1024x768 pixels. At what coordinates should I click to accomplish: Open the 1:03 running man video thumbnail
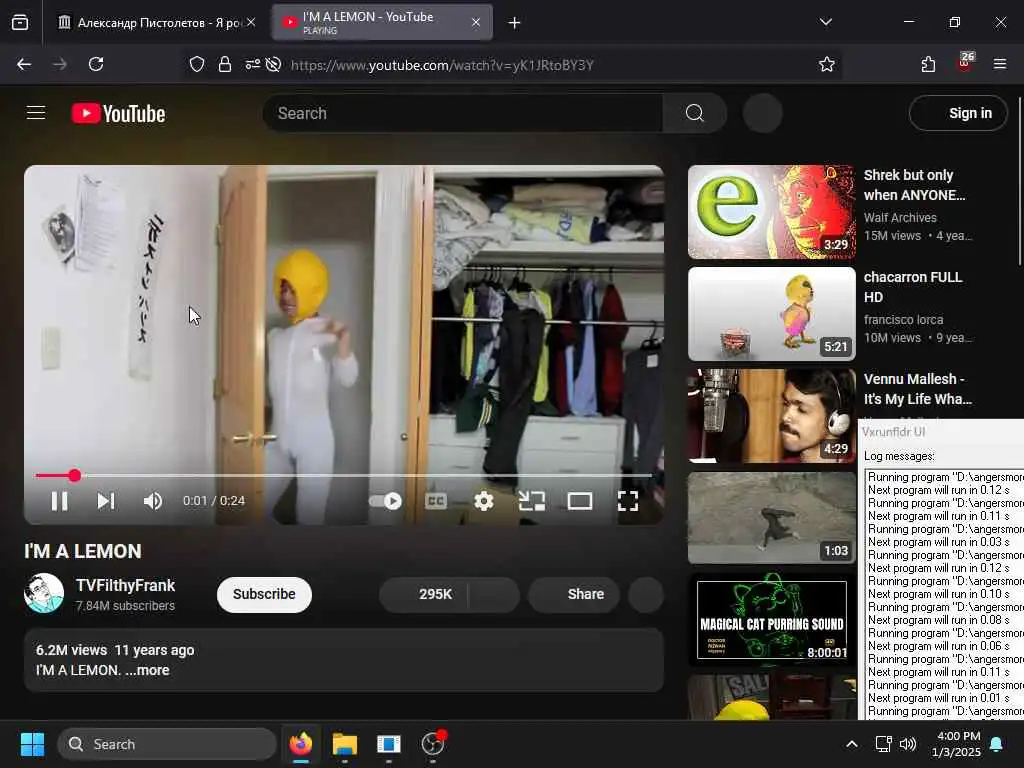tap(771, 518)
